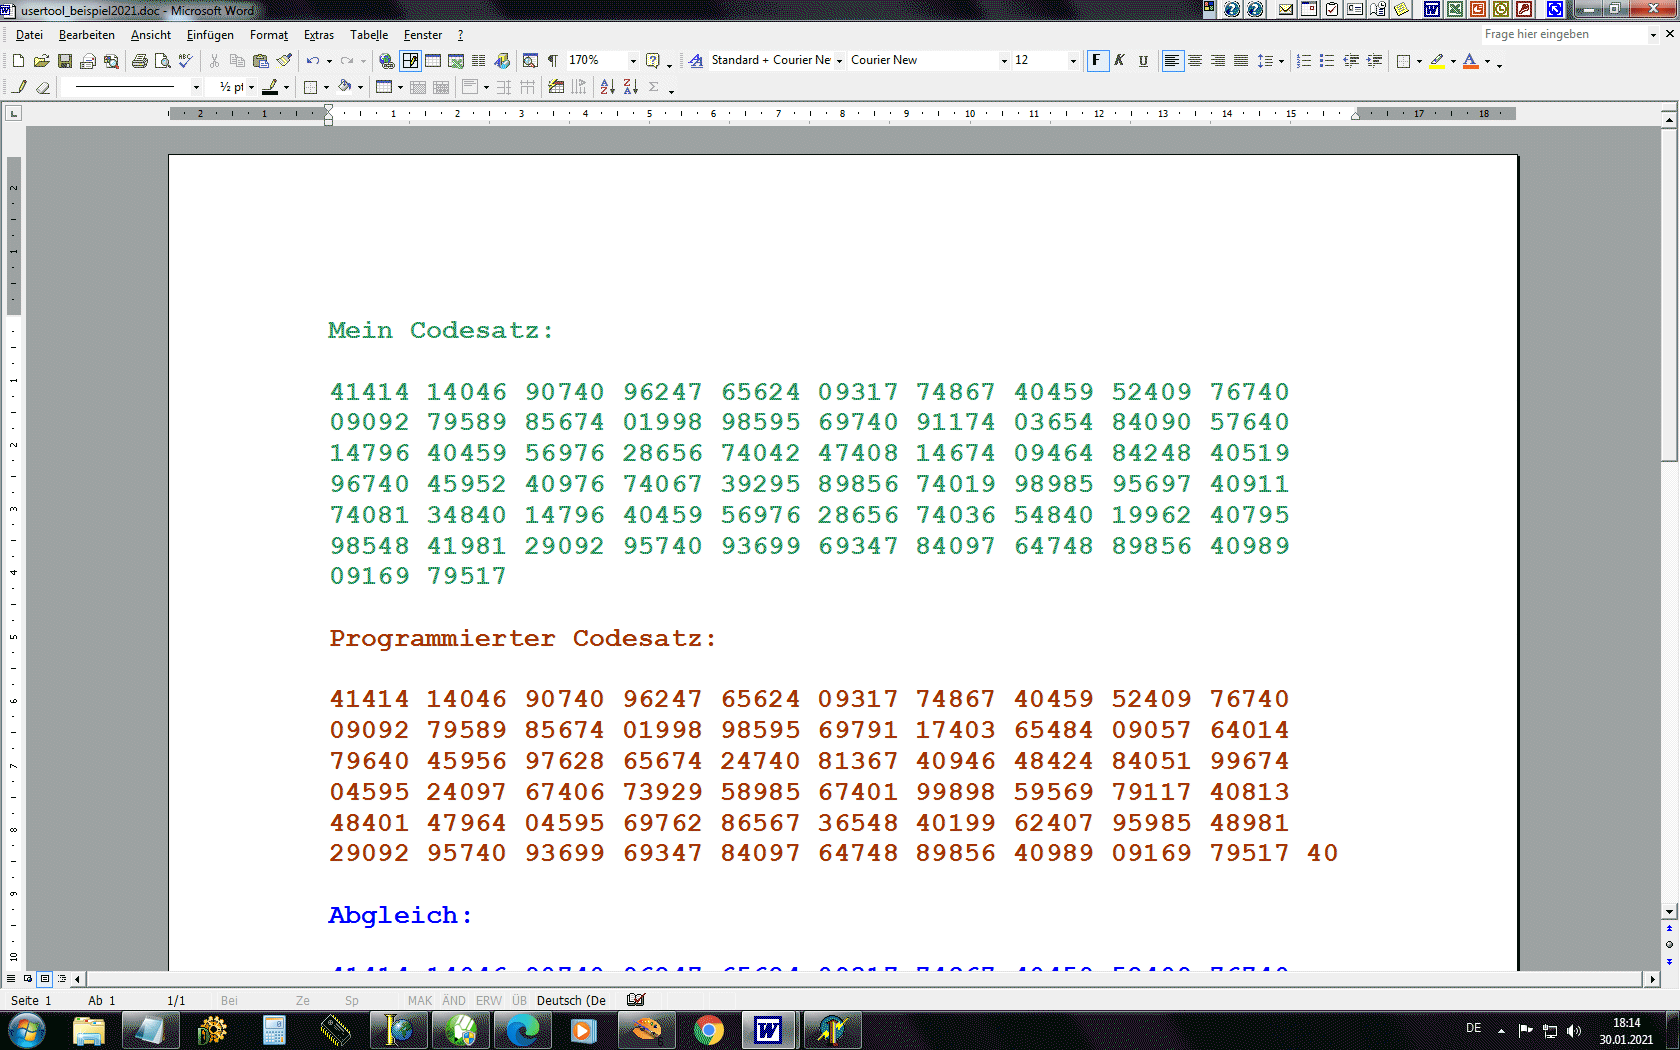The height and width of the screenshot is (1050, 1680).
Task: Save the document with the floppy icon
Action: 64,61
